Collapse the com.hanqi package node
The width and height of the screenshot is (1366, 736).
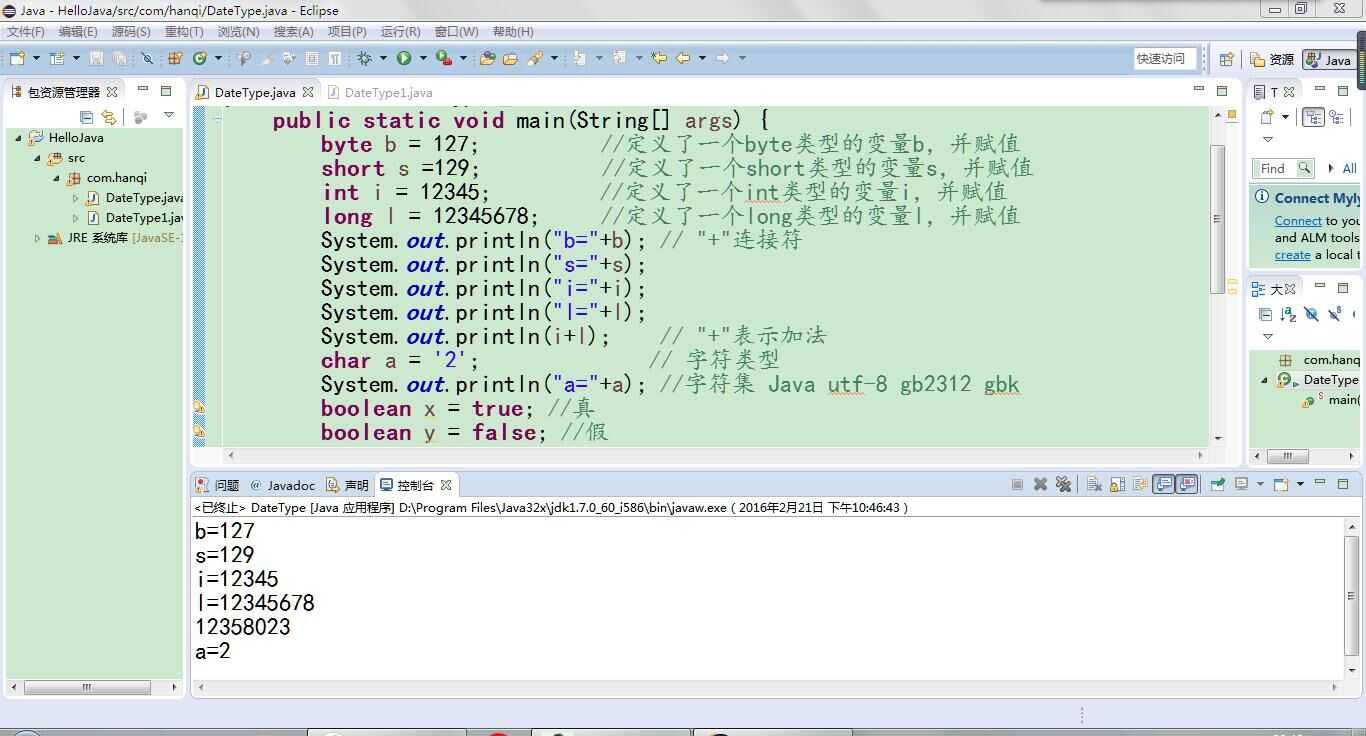coord(56,178)
